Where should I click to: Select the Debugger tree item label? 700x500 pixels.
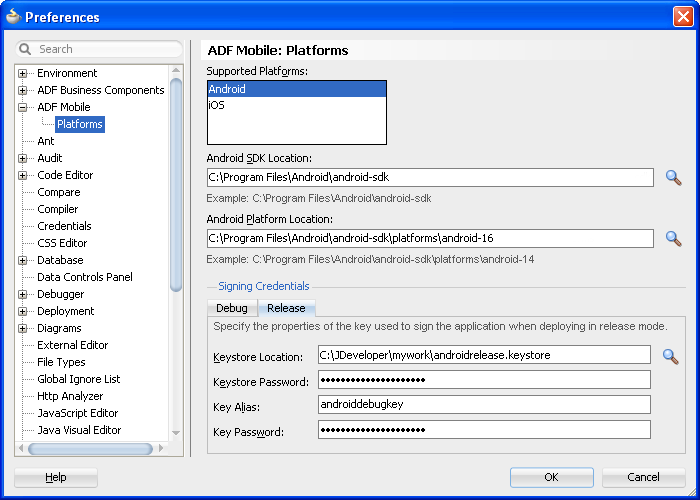click(x=61, y=294)
